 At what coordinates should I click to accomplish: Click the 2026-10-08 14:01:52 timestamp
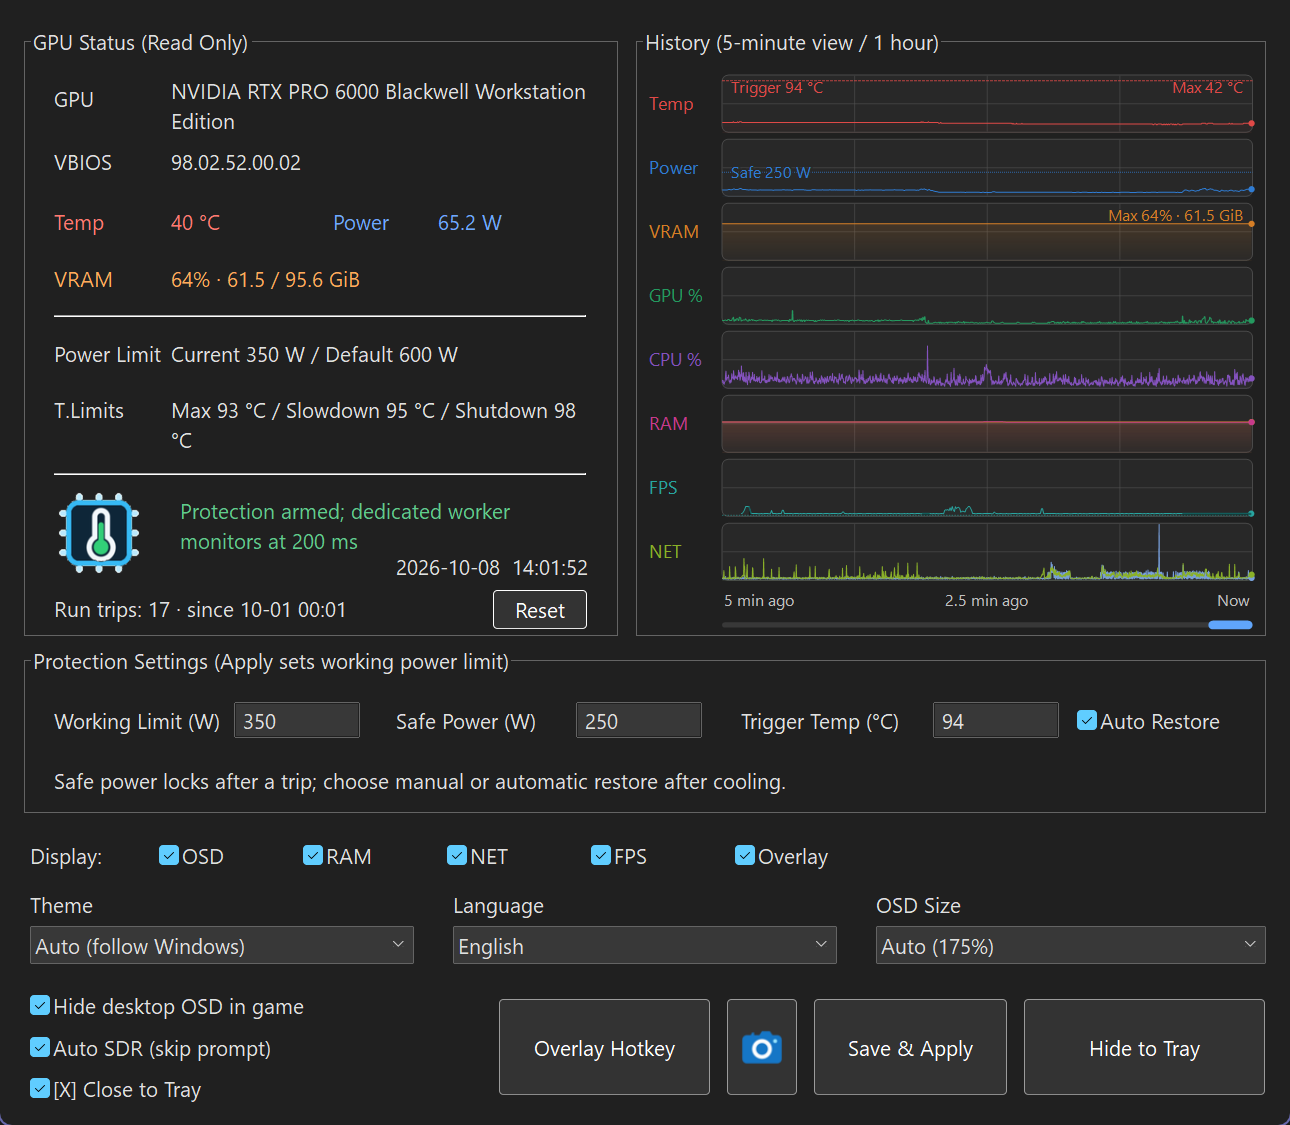point(492,568)
